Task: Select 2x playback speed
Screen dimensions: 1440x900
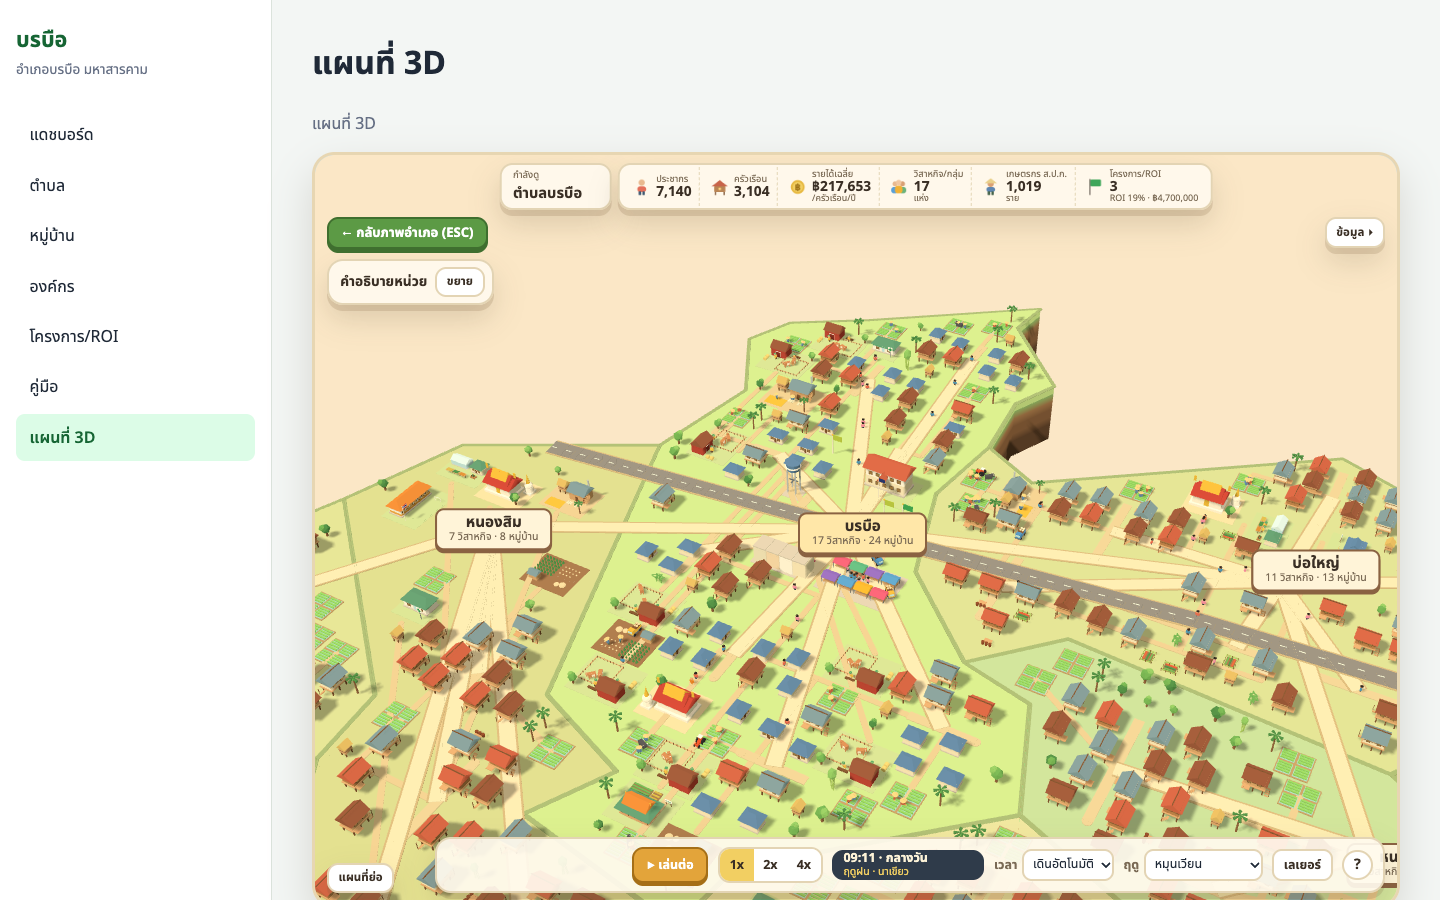Action: [x=770, y=865]
